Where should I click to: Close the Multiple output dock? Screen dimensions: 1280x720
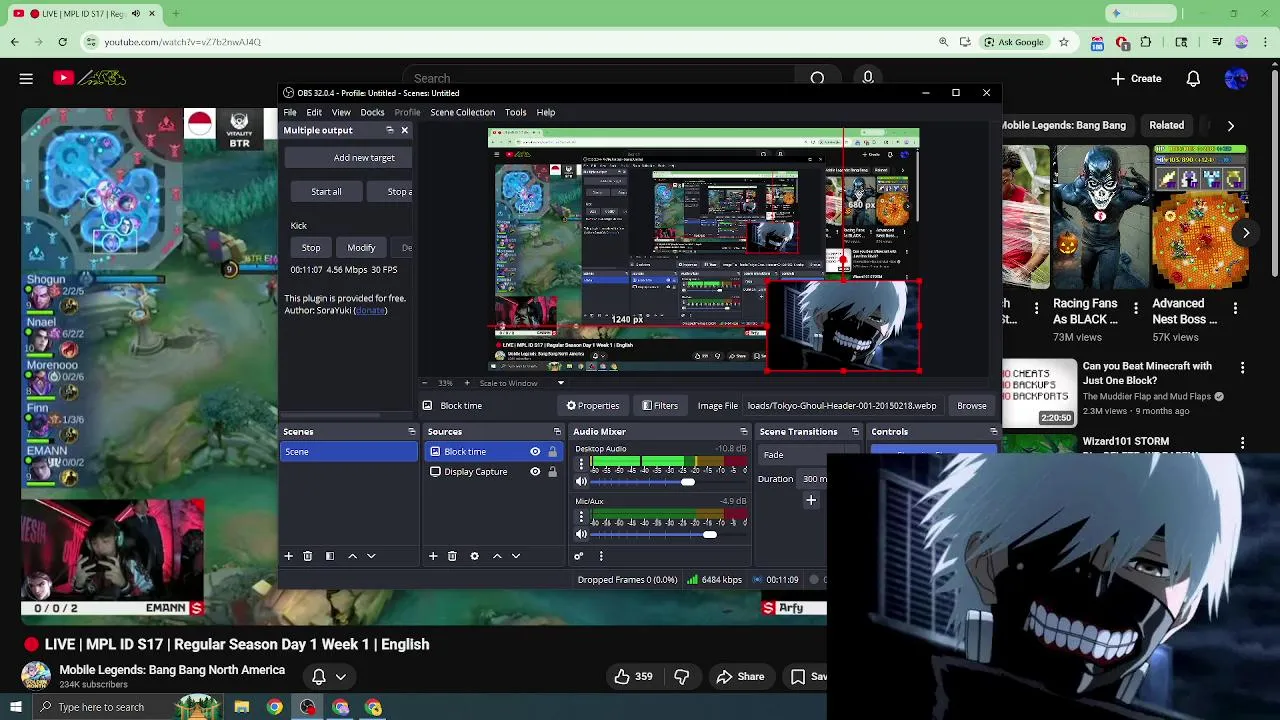(404, 130)
